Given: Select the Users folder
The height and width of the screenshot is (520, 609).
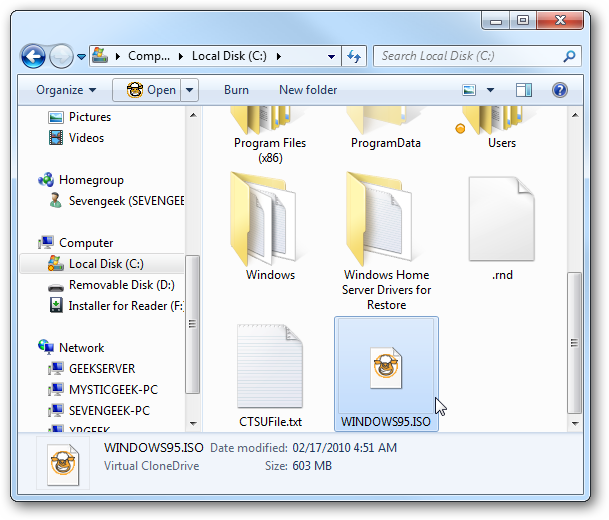Looking at the screenshot, I should coord(501,129).
